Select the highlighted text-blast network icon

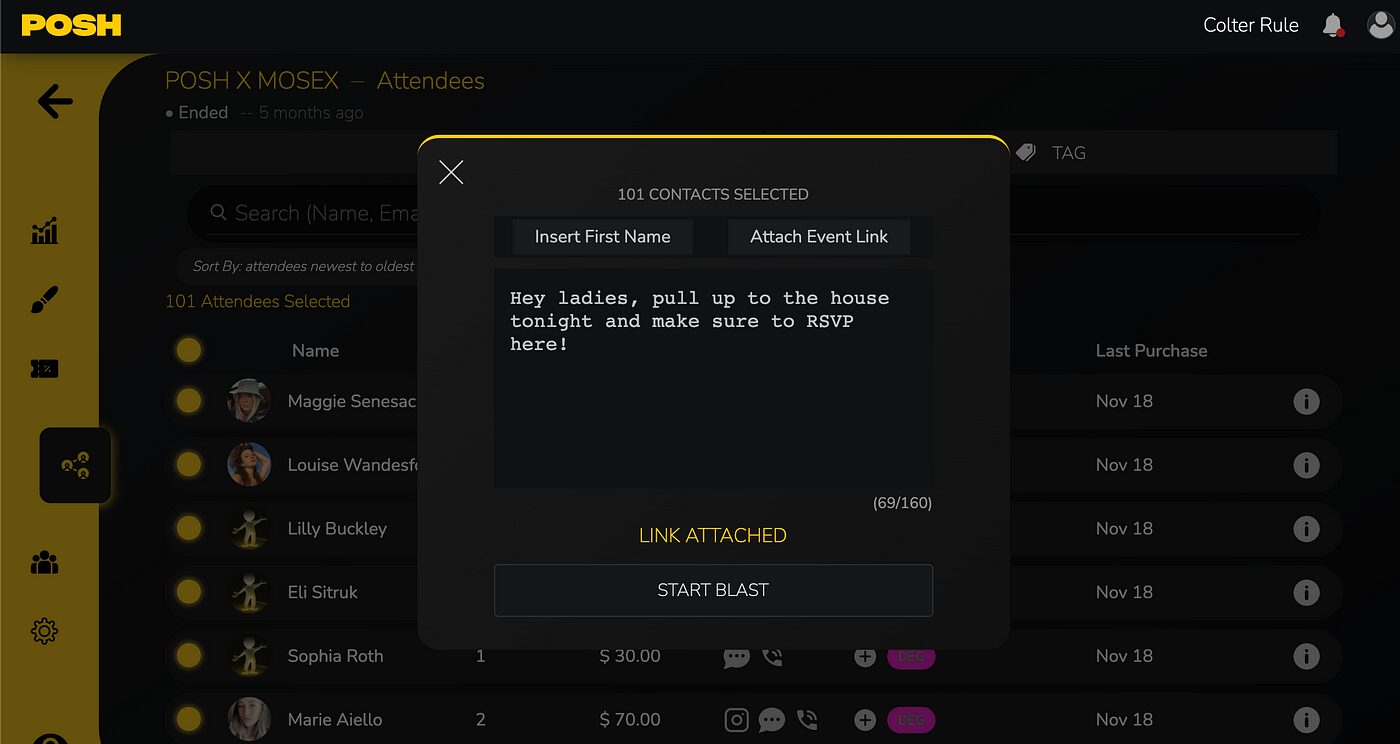click(75, 464)
